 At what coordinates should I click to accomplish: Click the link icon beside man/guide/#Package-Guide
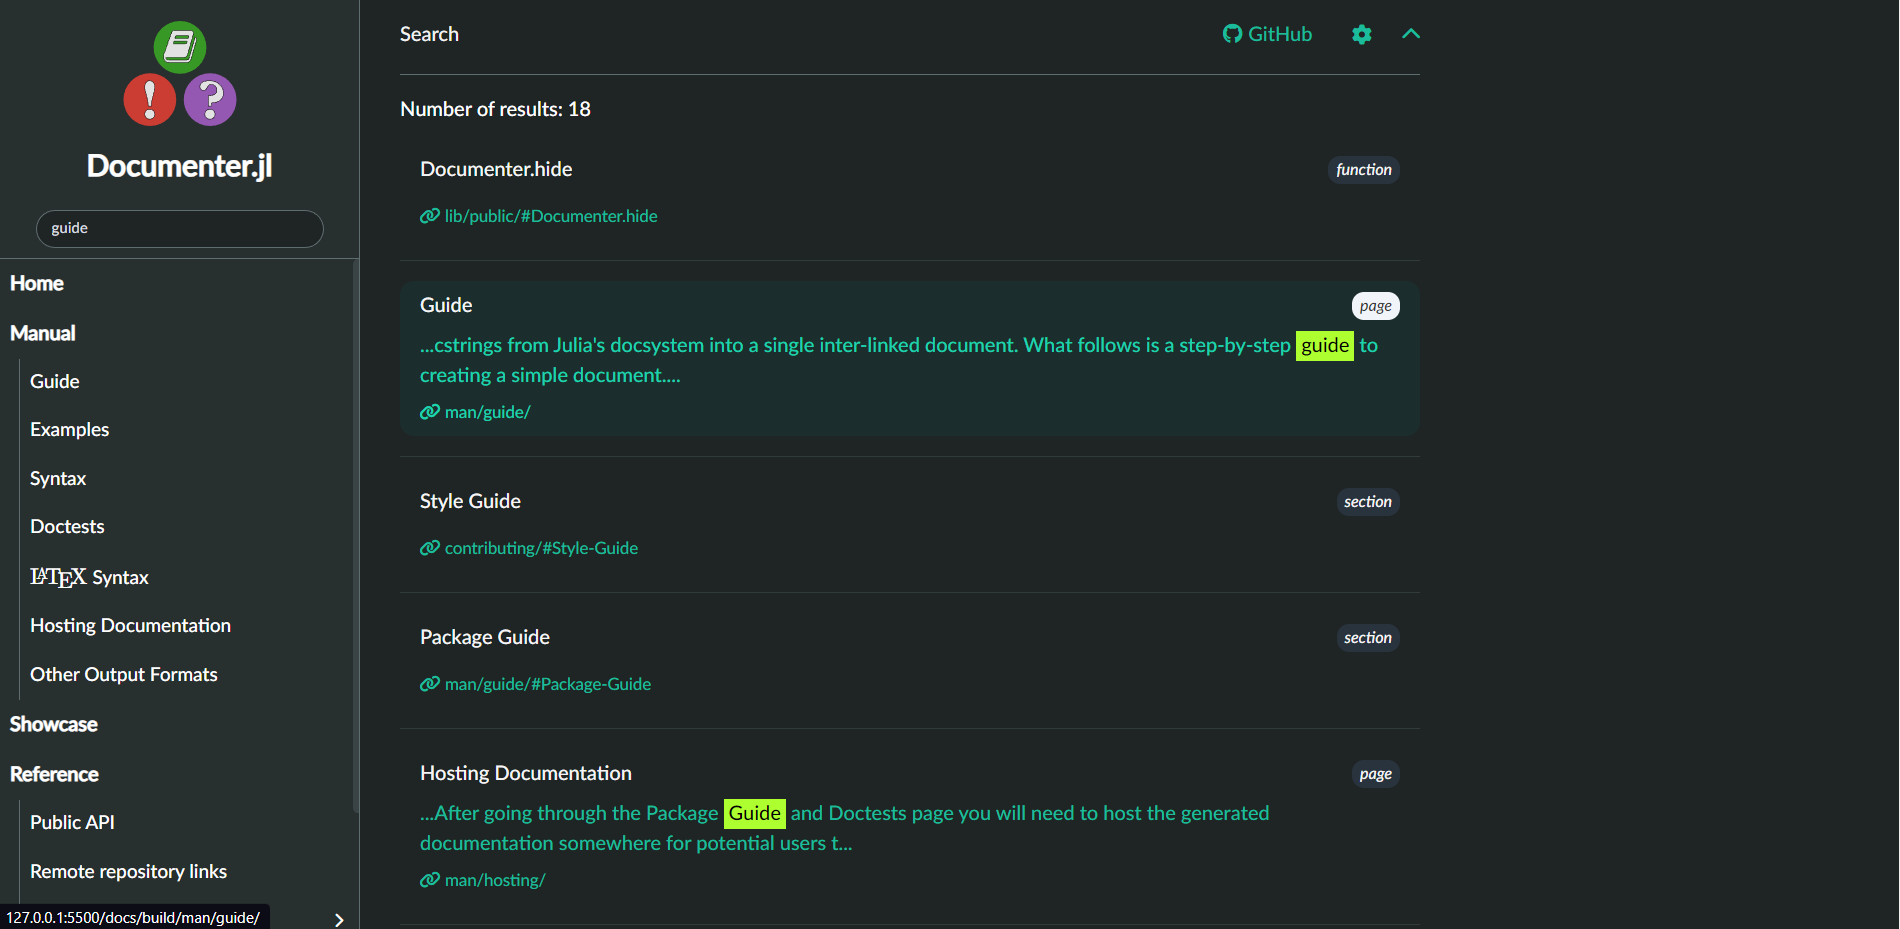tap(430, 684)
